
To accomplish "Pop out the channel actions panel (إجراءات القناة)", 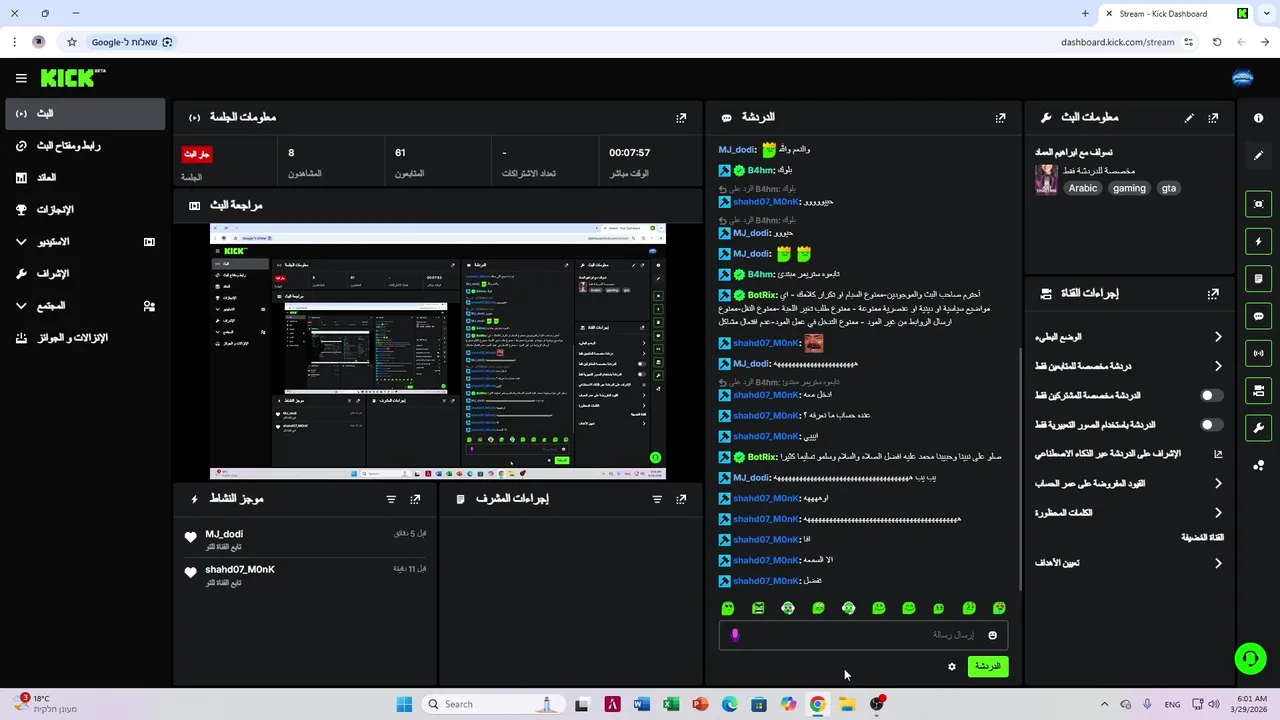I will [x=1213, y=294].
